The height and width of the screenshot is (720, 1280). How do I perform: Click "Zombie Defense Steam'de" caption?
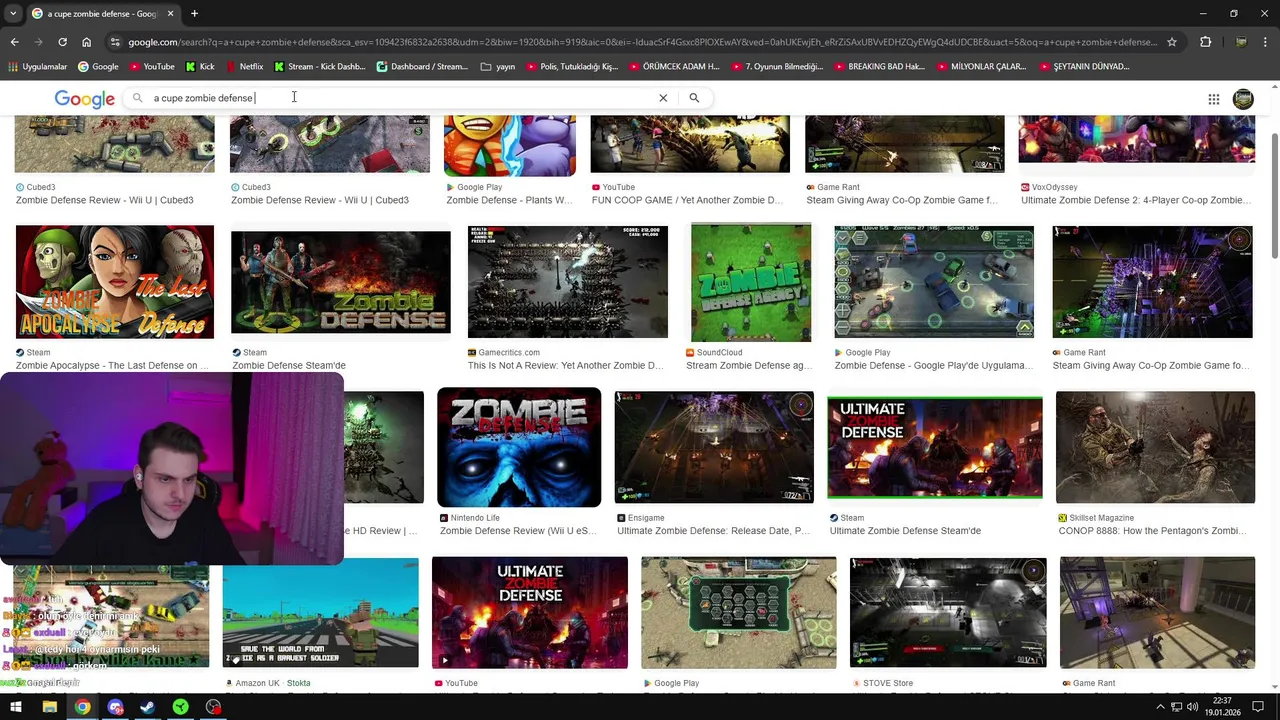289,366
